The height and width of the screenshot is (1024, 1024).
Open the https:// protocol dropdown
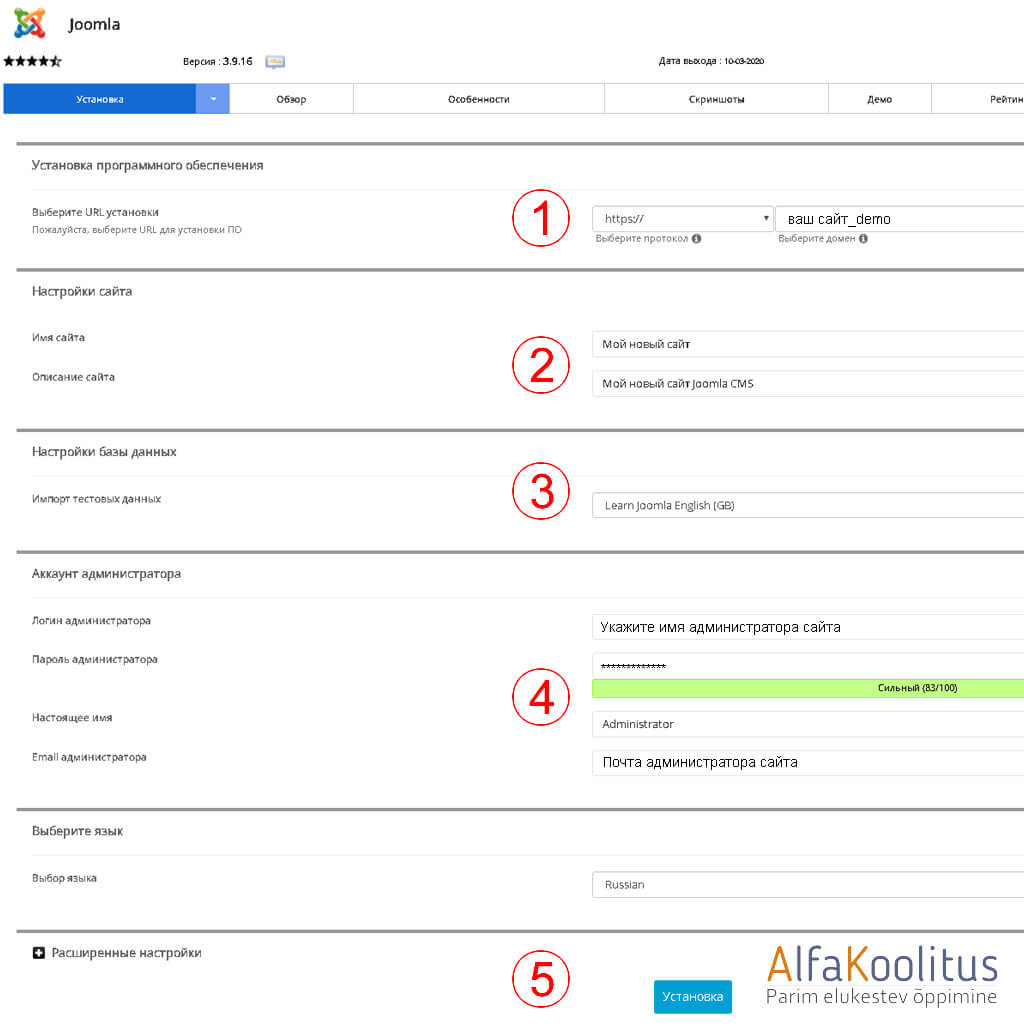click(x=683, y=219)
